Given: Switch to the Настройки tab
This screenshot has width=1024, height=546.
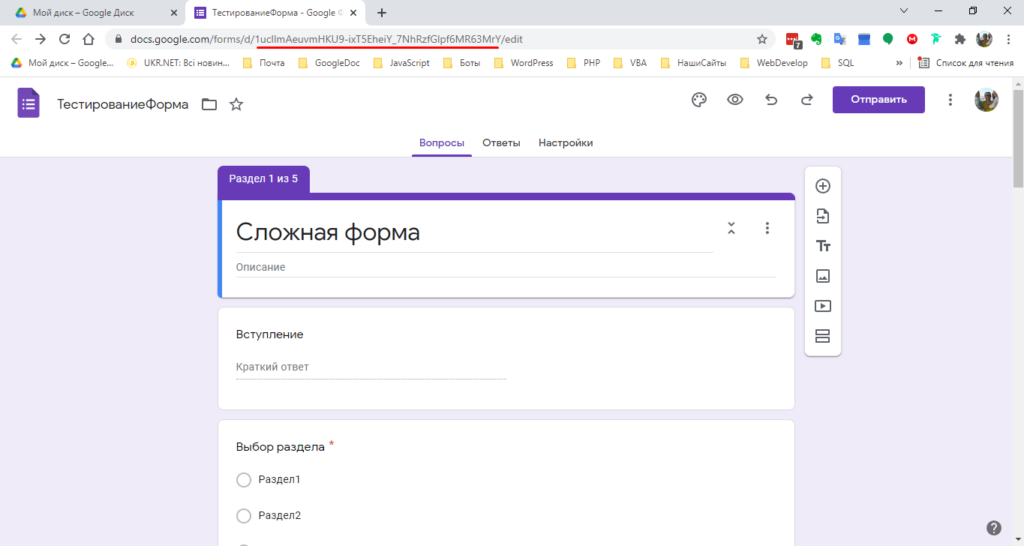Looking at the screenshot, I should click(565, 143).
